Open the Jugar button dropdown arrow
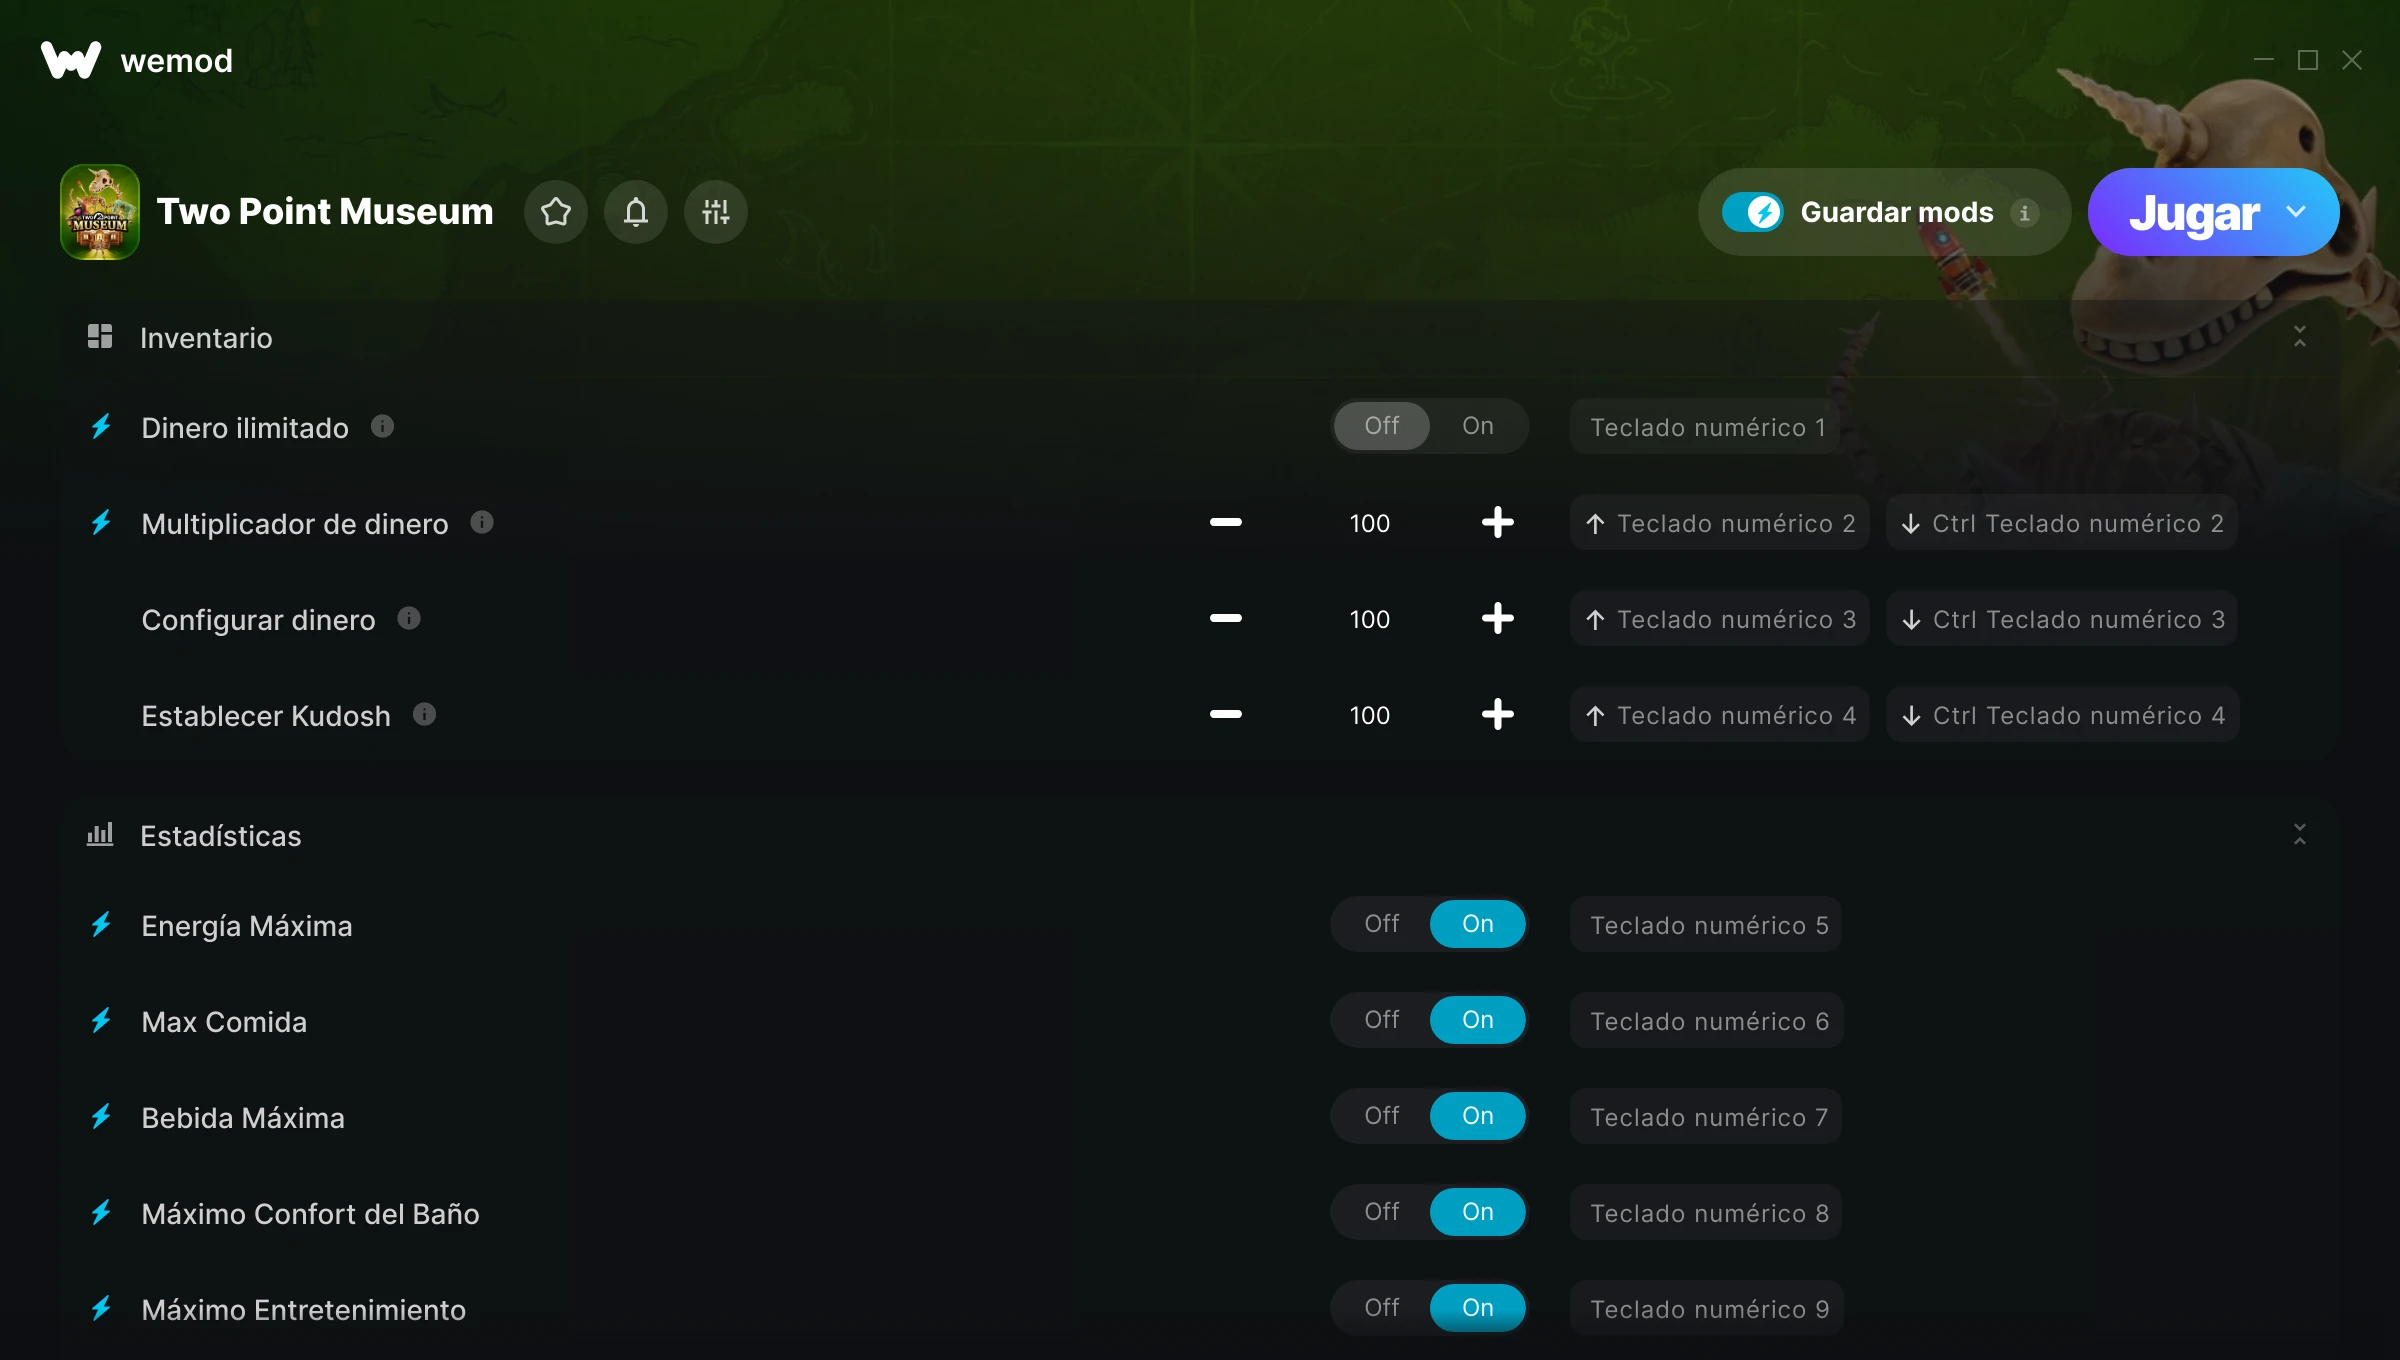The image size is (2400, 1360). (x=2296, y=212)
